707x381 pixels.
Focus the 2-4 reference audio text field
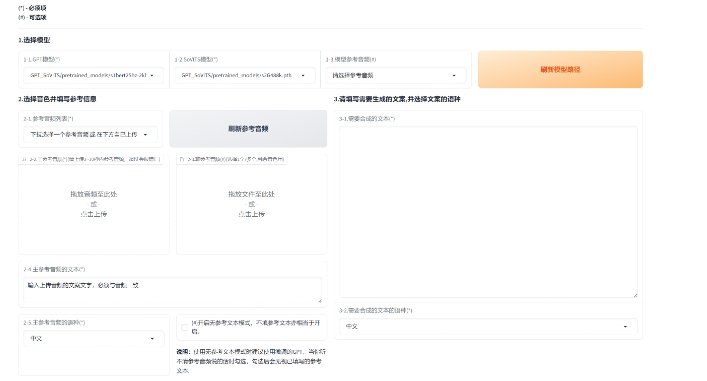click(x=172, y=290)
